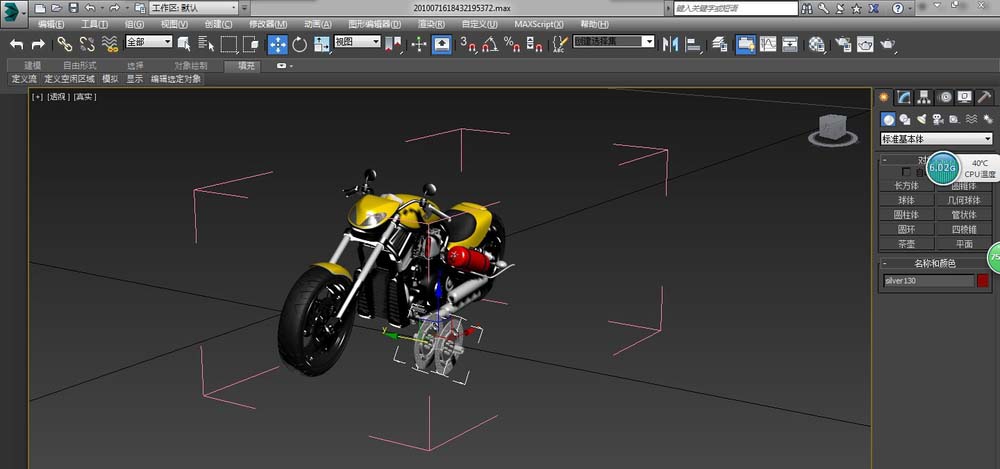Open the Modify panel tab
Screen dimensions: 1000x469
pyautogui.click(x=904, y=97)
